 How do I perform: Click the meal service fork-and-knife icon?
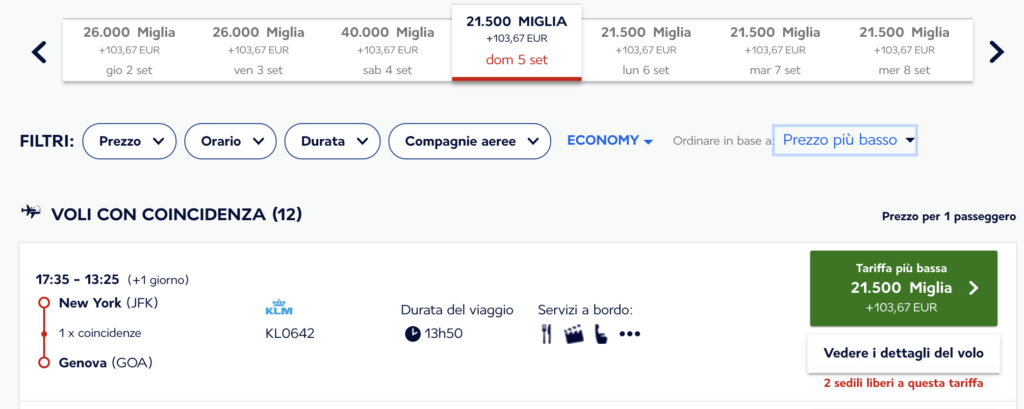click(x=547, y=335)
